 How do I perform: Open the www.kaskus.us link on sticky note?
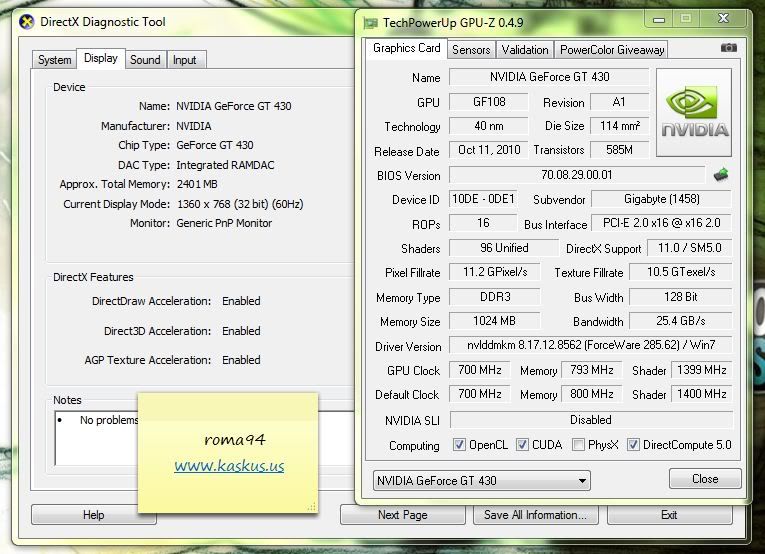pos(229,466)
